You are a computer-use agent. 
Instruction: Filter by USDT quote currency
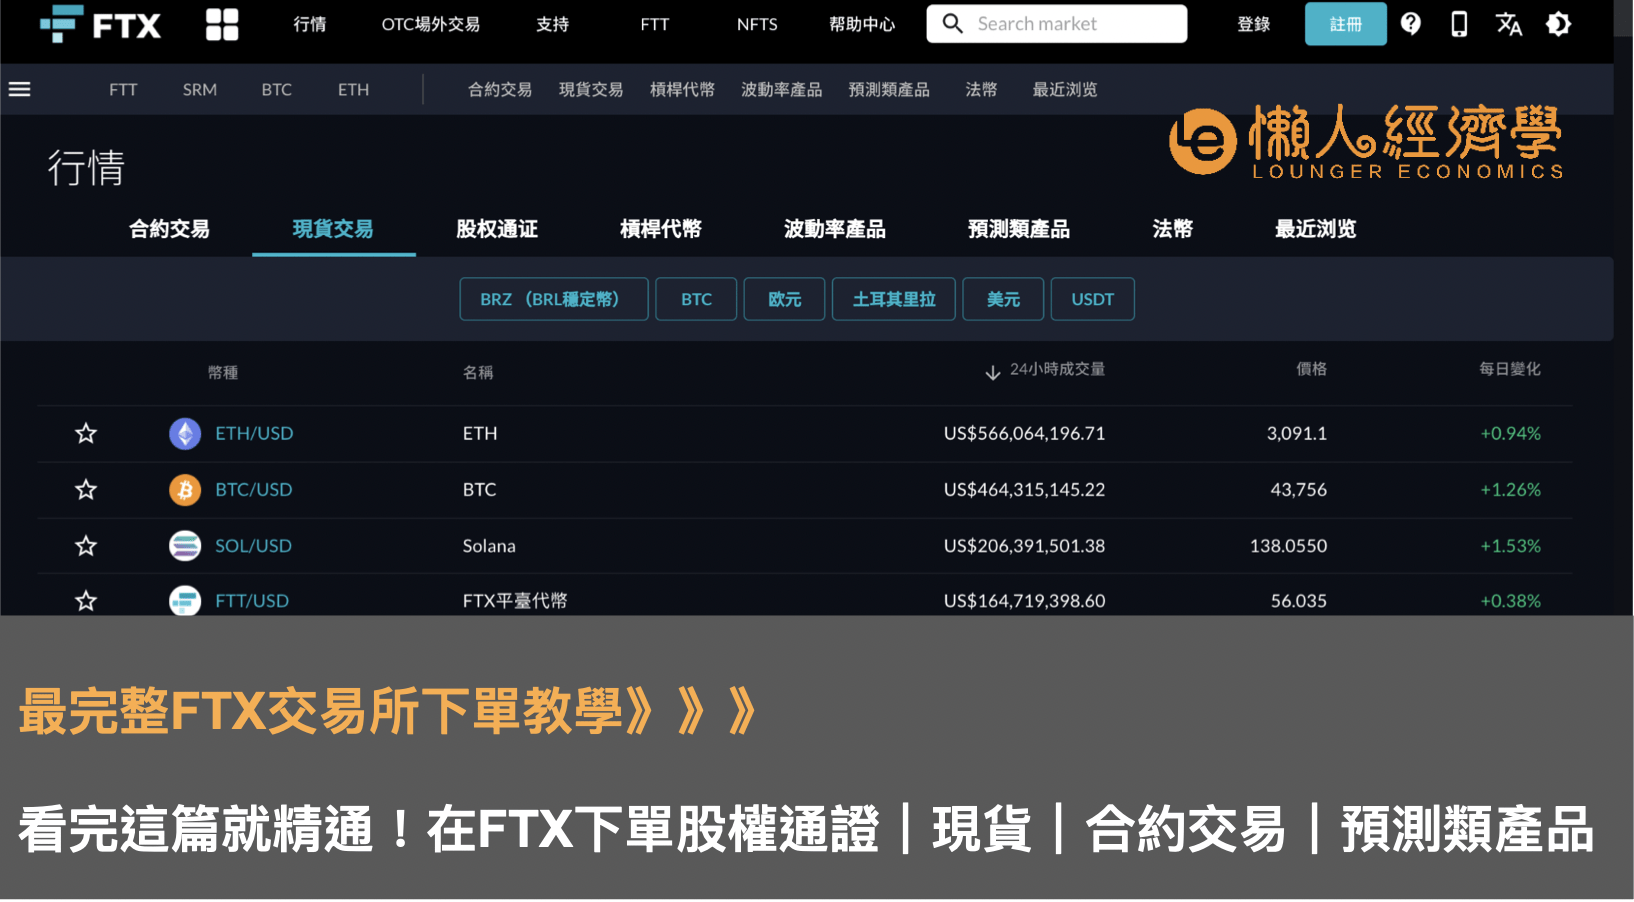[1093, 299]
